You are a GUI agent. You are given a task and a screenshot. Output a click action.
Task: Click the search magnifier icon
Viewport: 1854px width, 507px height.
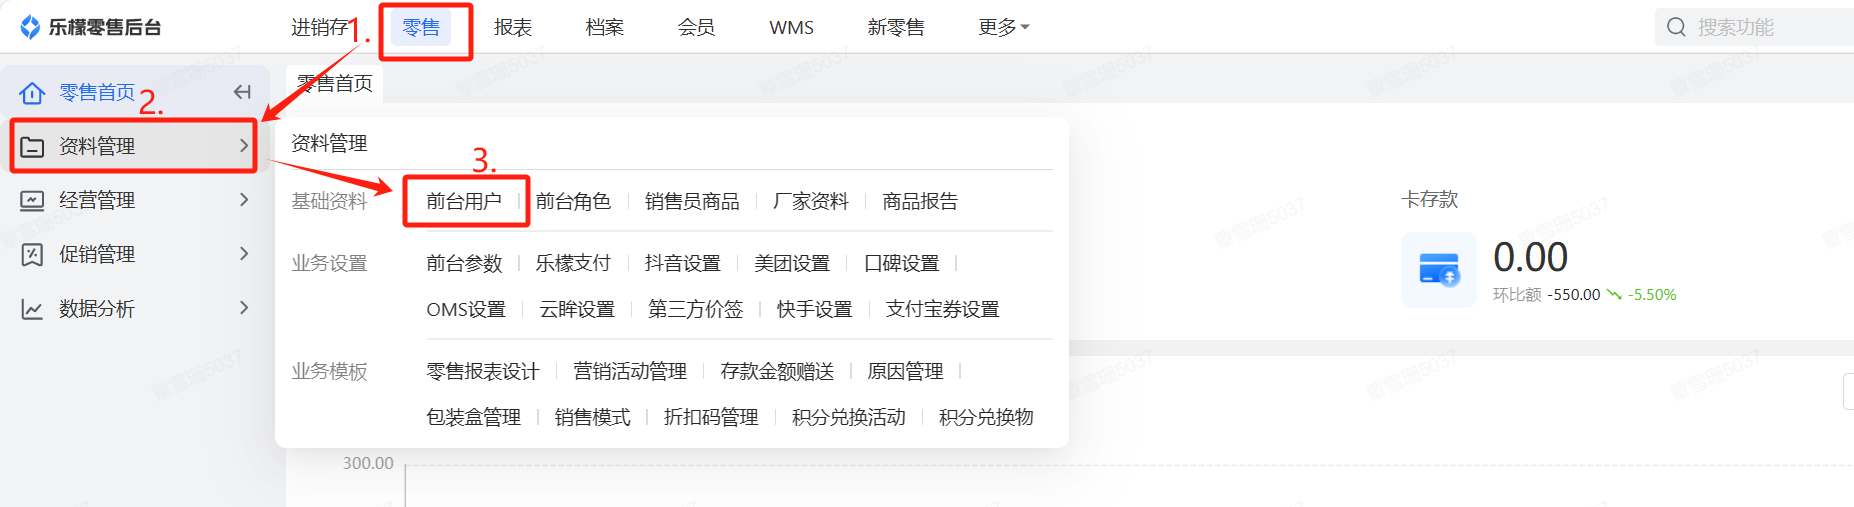1676,27
